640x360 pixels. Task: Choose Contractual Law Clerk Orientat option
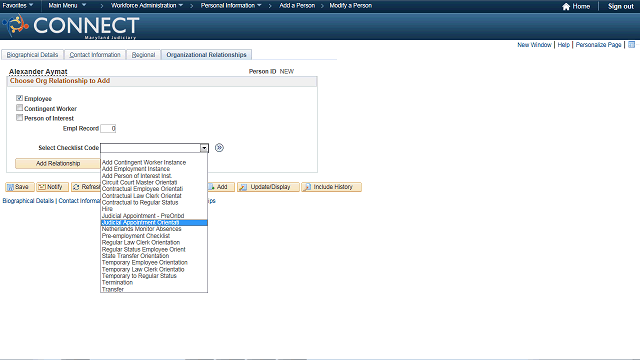pos(154,196)
